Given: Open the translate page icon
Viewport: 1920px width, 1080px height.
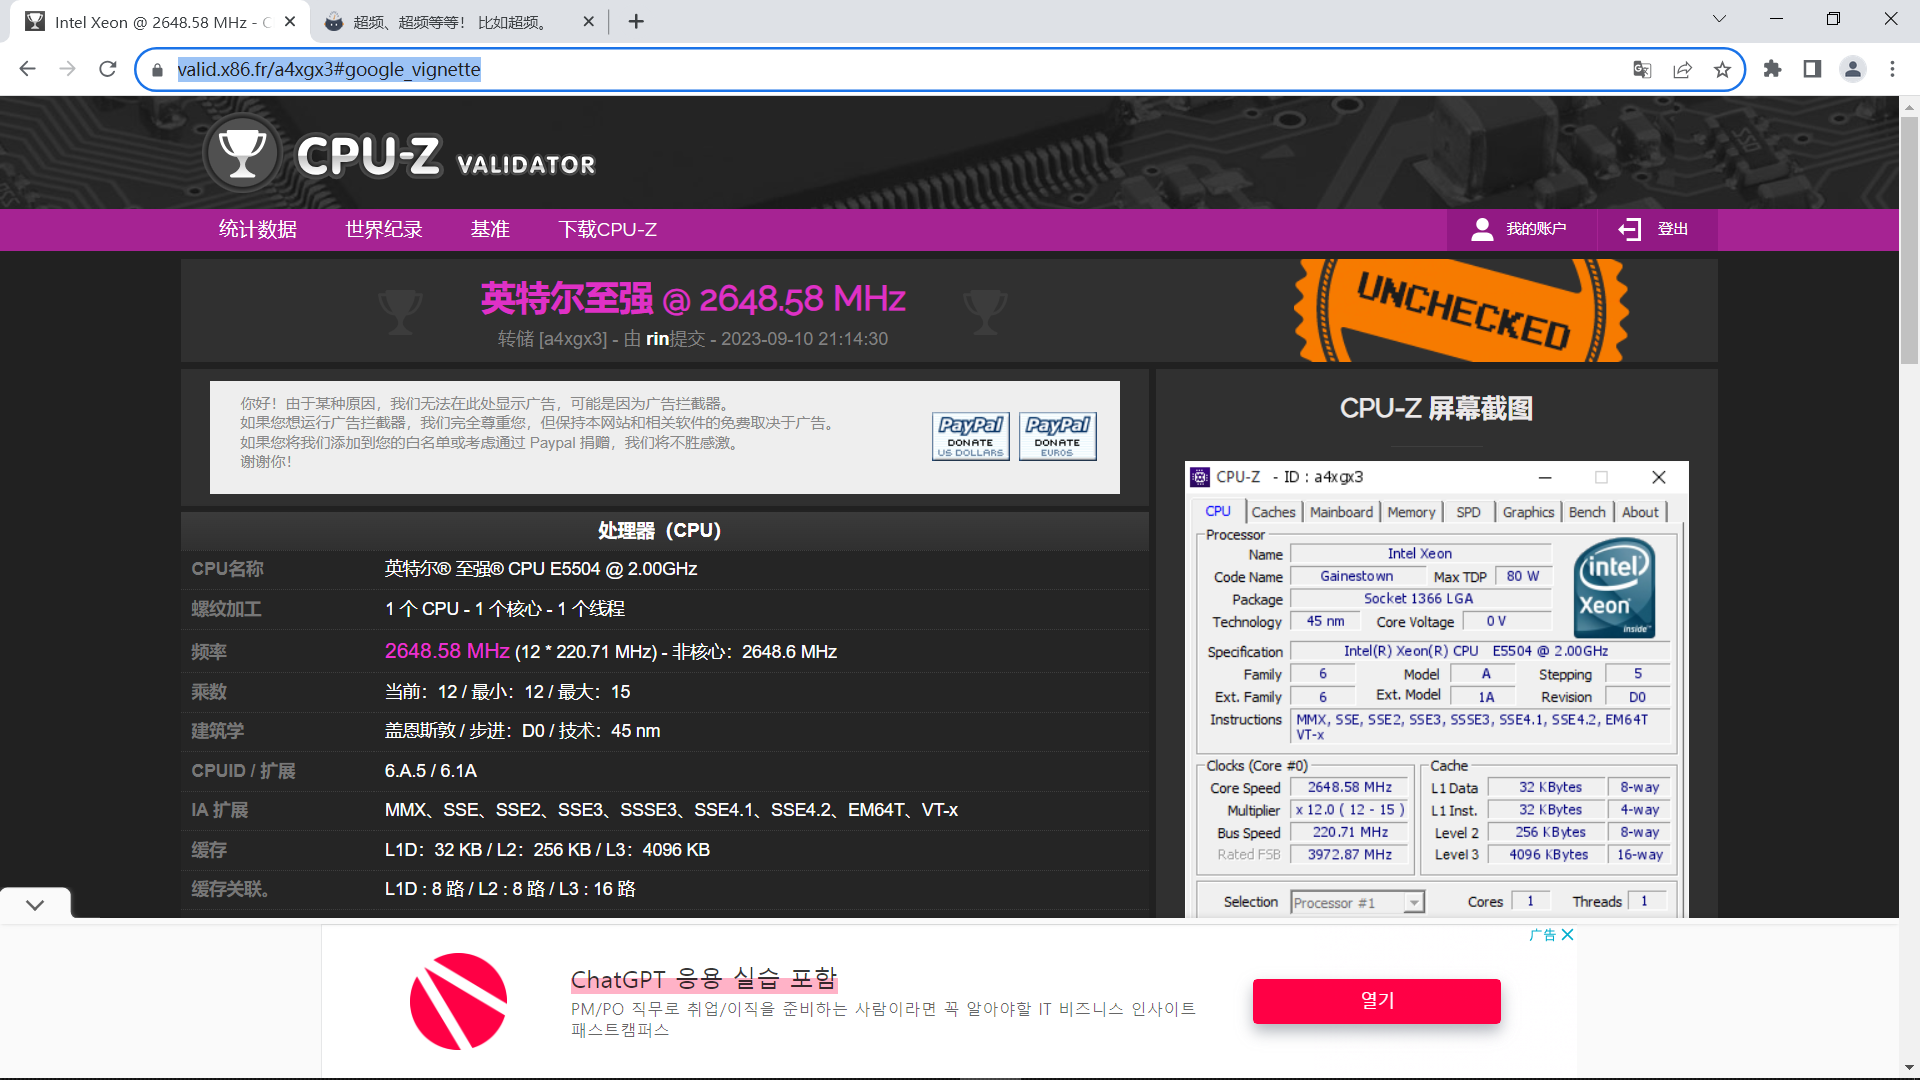Looking at the screenshot, I should click(1642, 69).
